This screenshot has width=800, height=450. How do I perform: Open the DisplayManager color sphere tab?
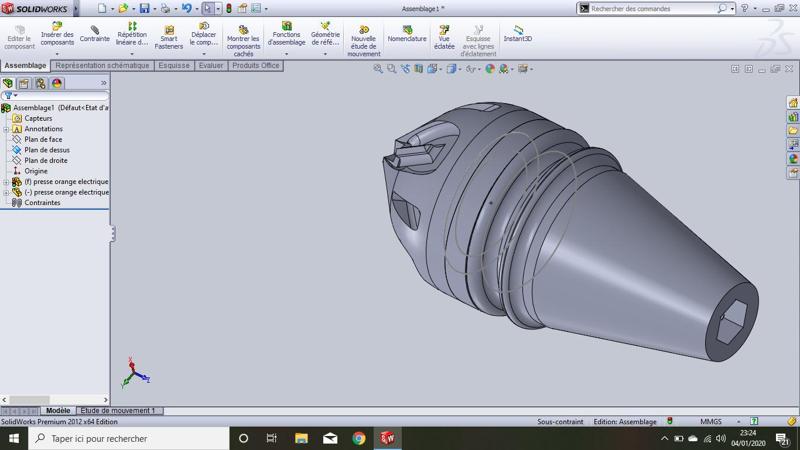click(x=57, y=84)
